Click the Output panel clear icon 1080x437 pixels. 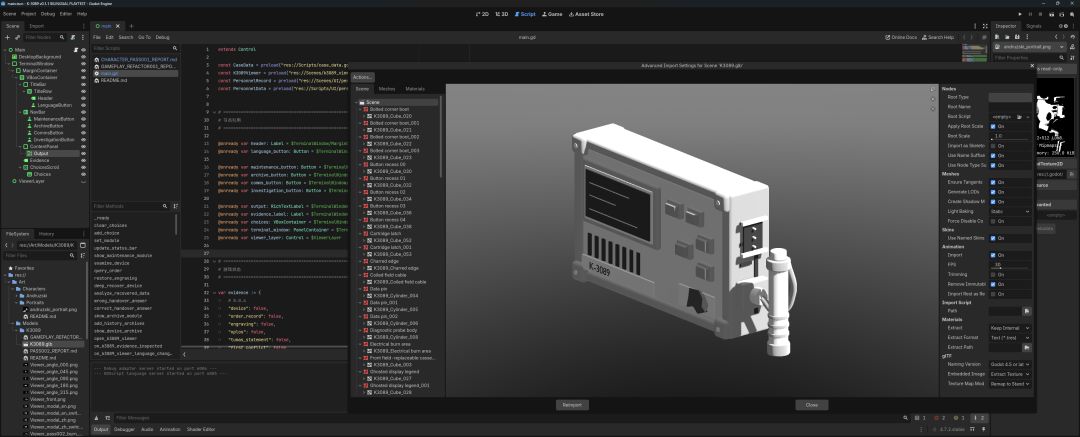point(98,418)
